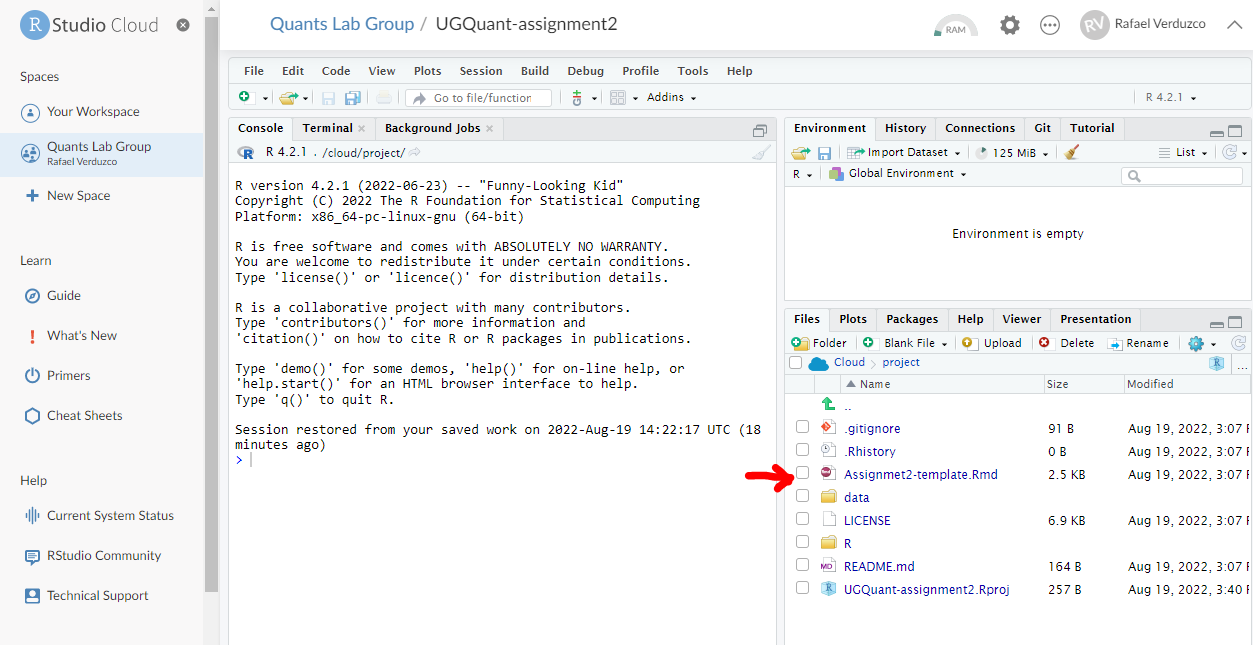Image resolution: width=1253 pixels, height=645 pixels.
Task: Click the Go to file/function field
Action: pos(480,98)
